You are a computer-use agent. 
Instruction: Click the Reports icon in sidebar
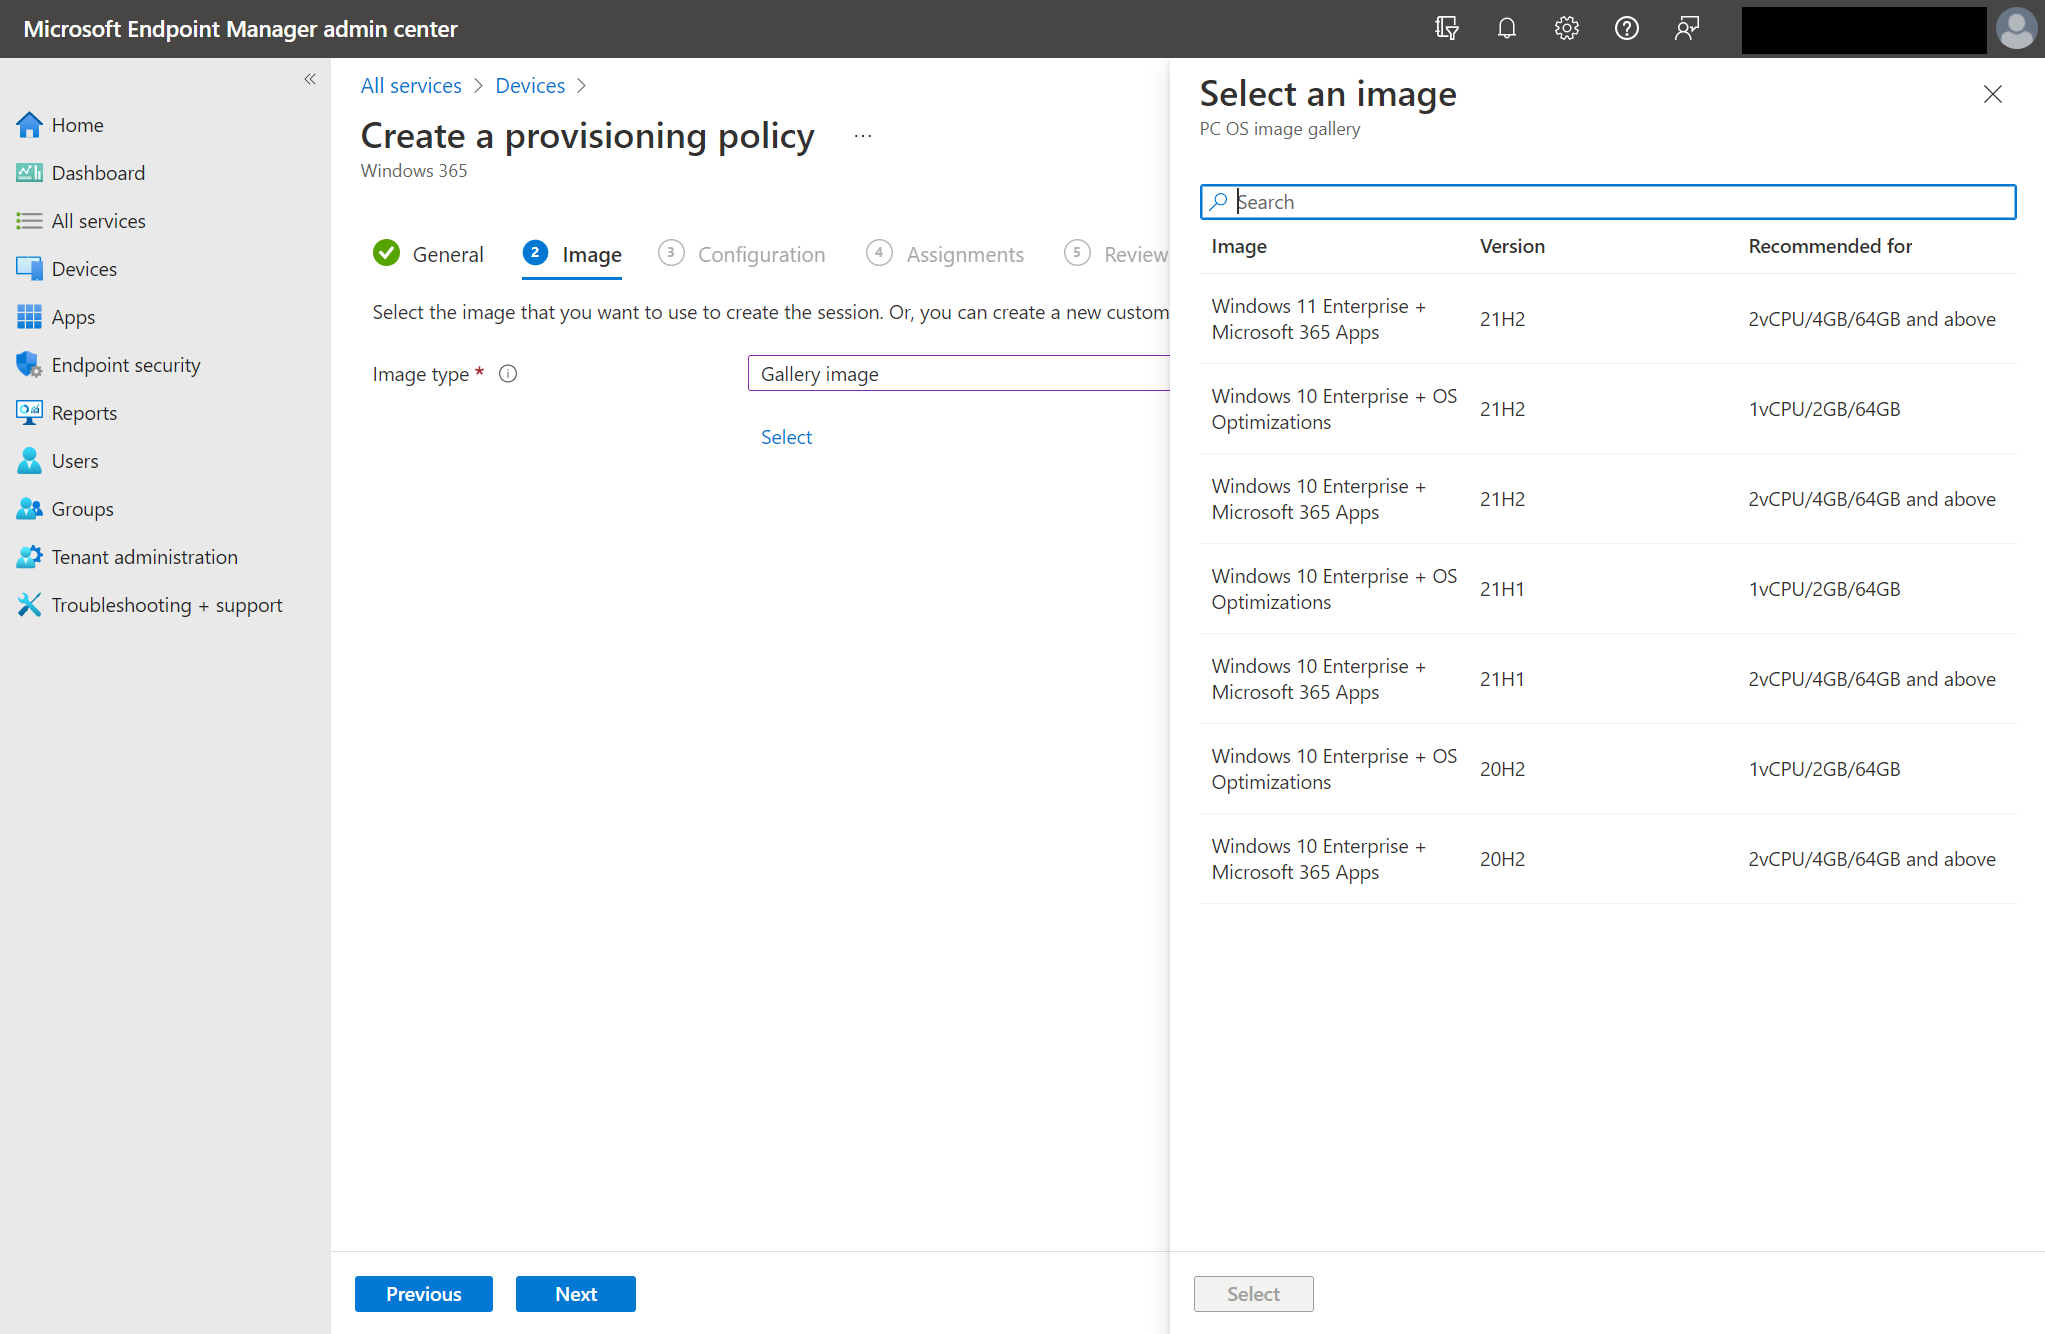pyautogui.click(x=29, y=413)
